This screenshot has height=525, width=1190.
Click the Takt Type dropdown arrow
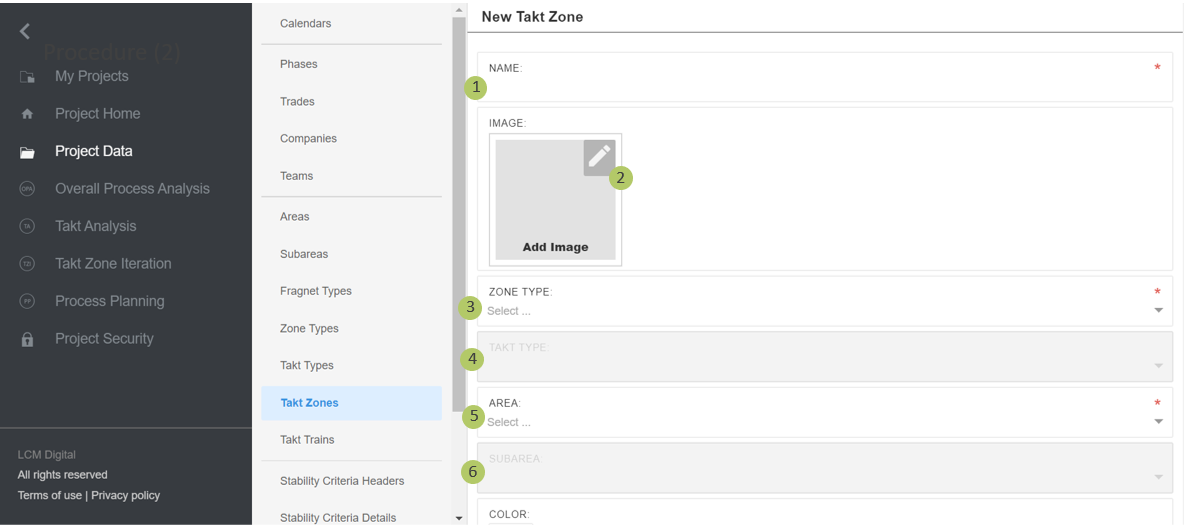[1158, 366]
